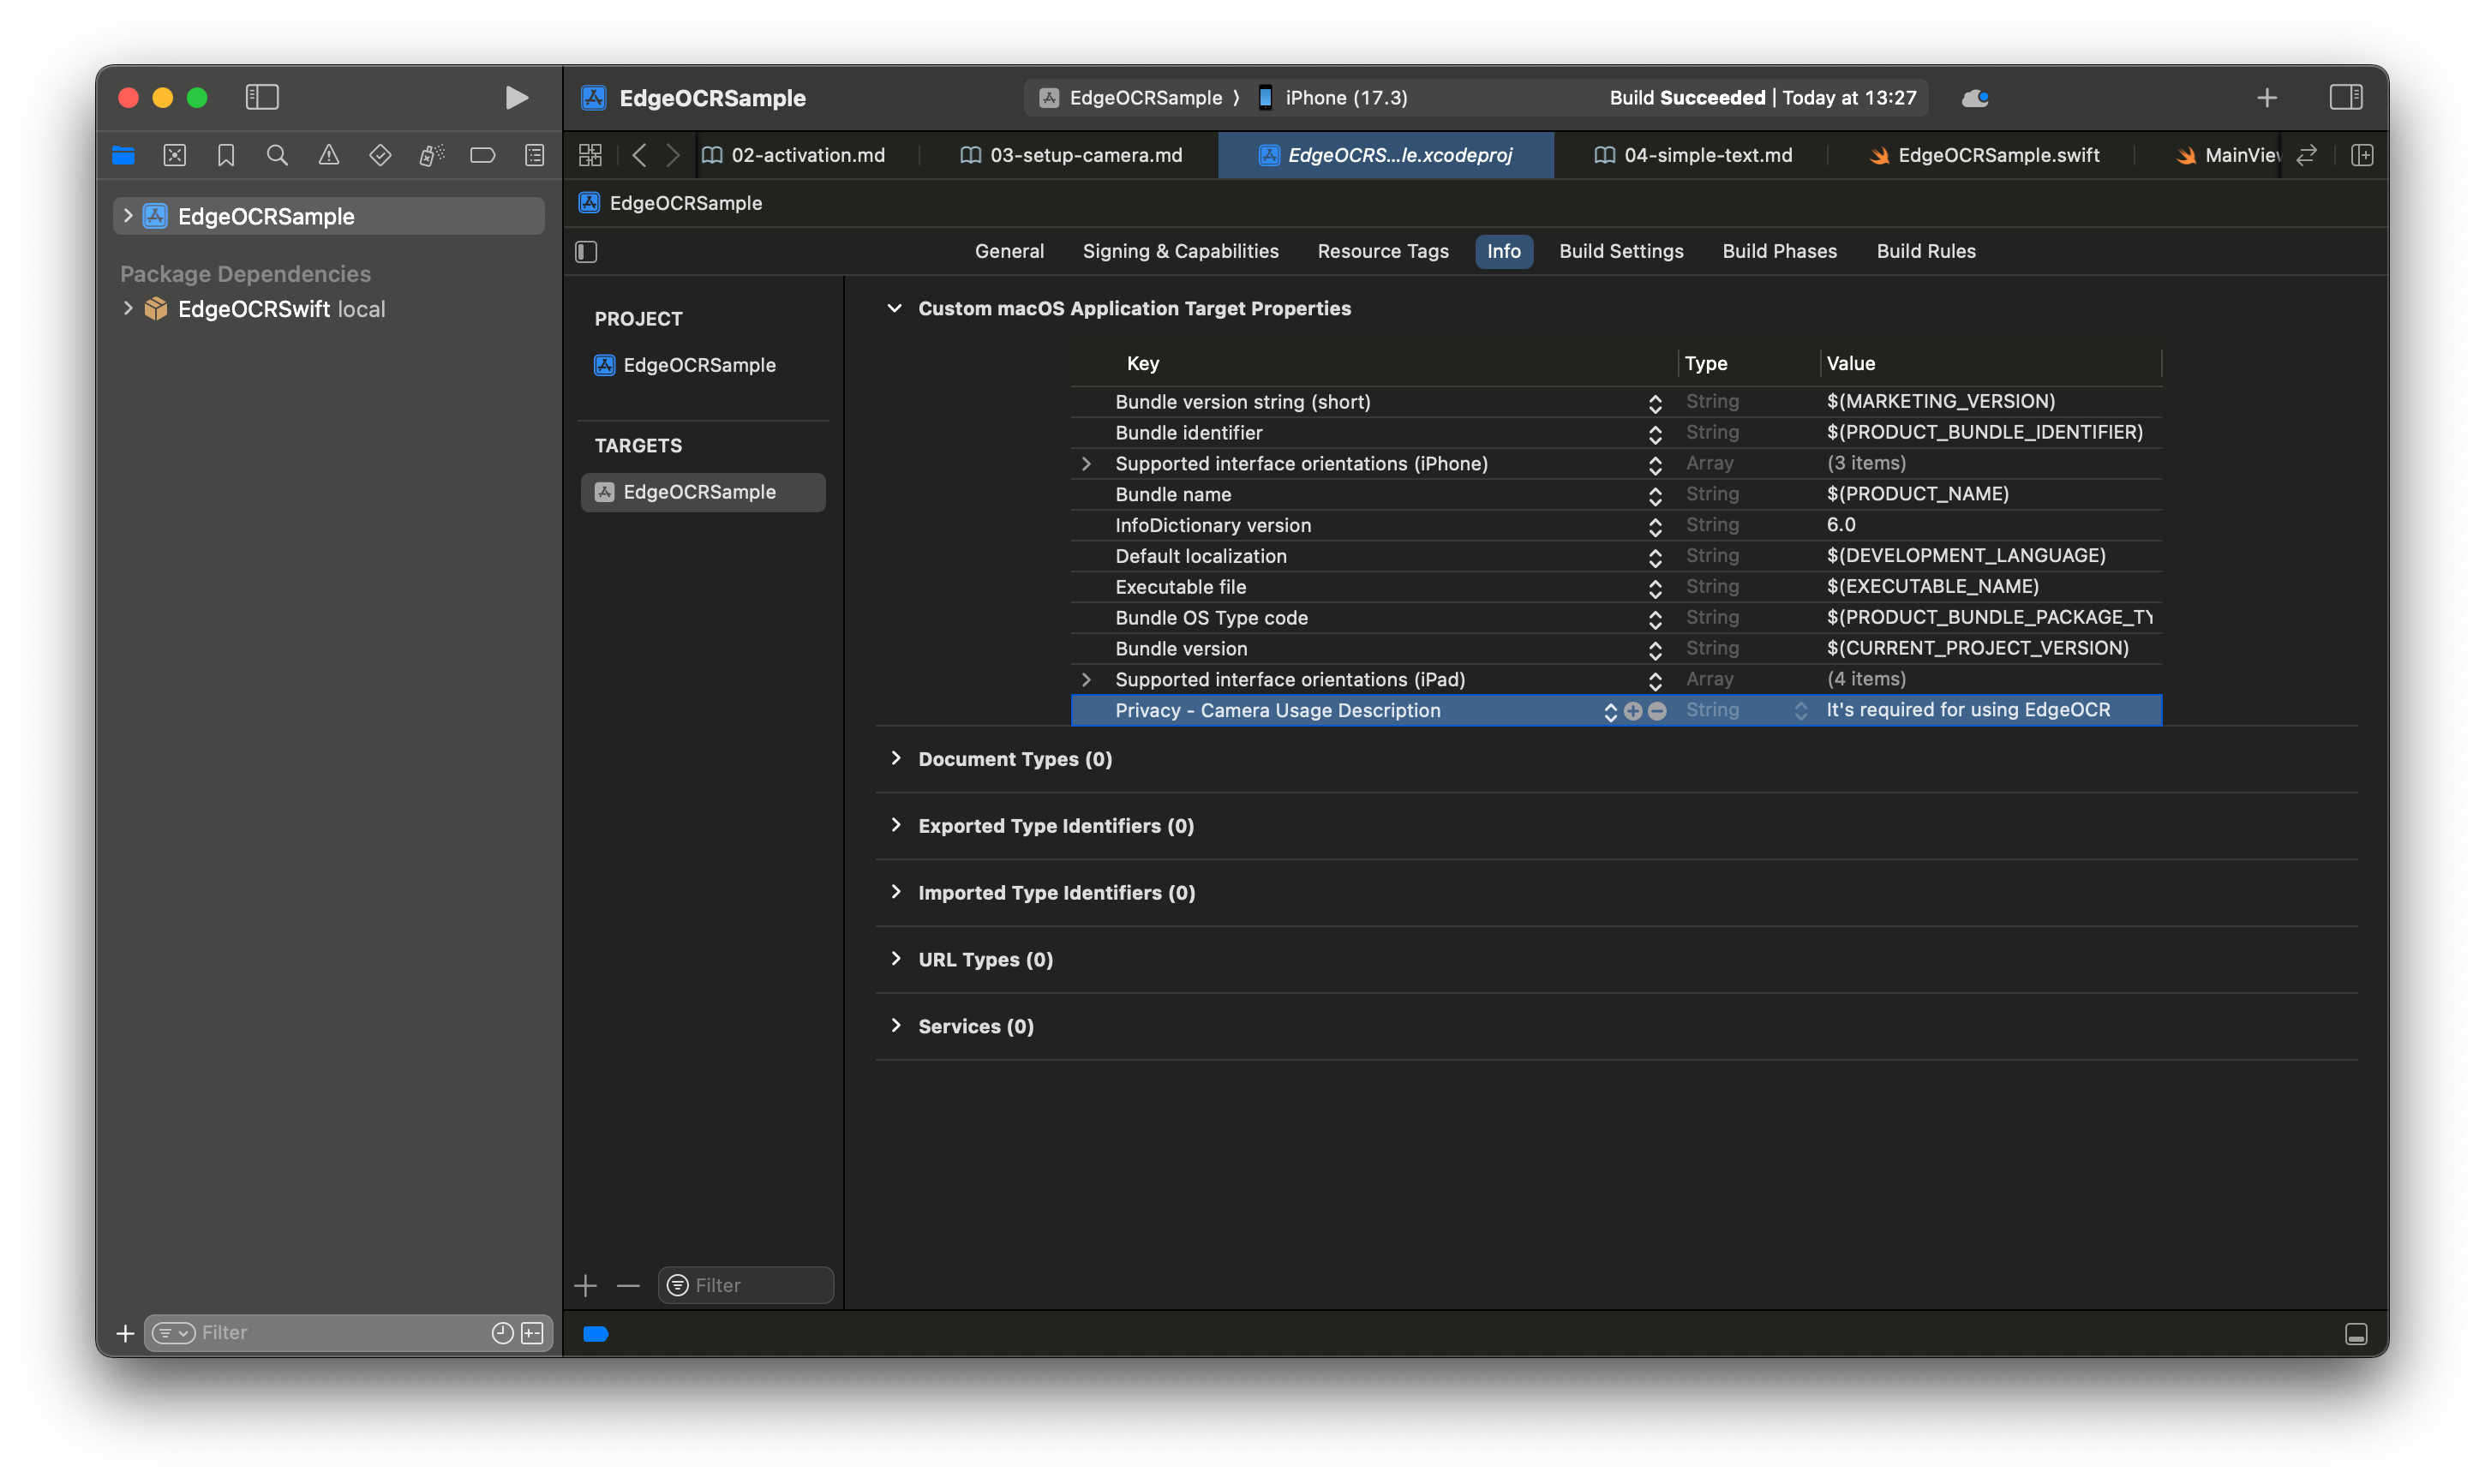Click the related items grid icon
Image resolution: width=2485 pixels, height=1484 pixels.
590,155
